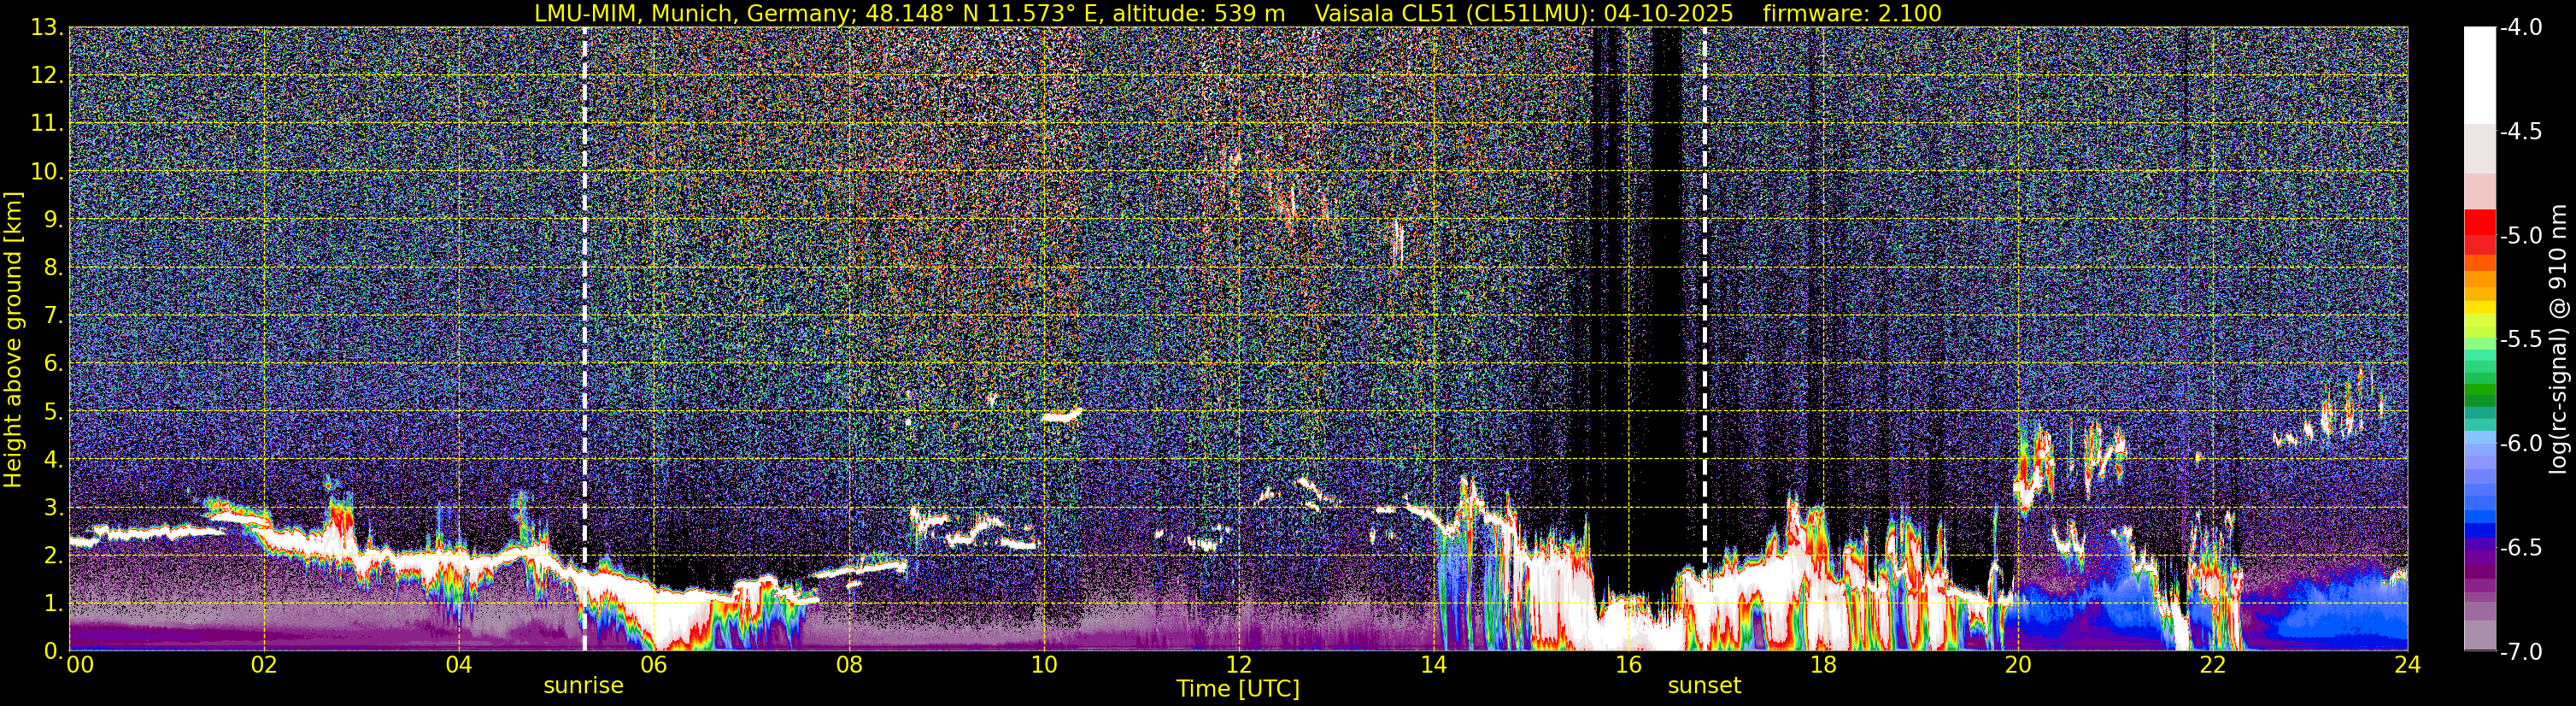Viewport: 2576px width, 706px height.
Task: Click time-axis tick label "12"
Action: (1238, 665)
